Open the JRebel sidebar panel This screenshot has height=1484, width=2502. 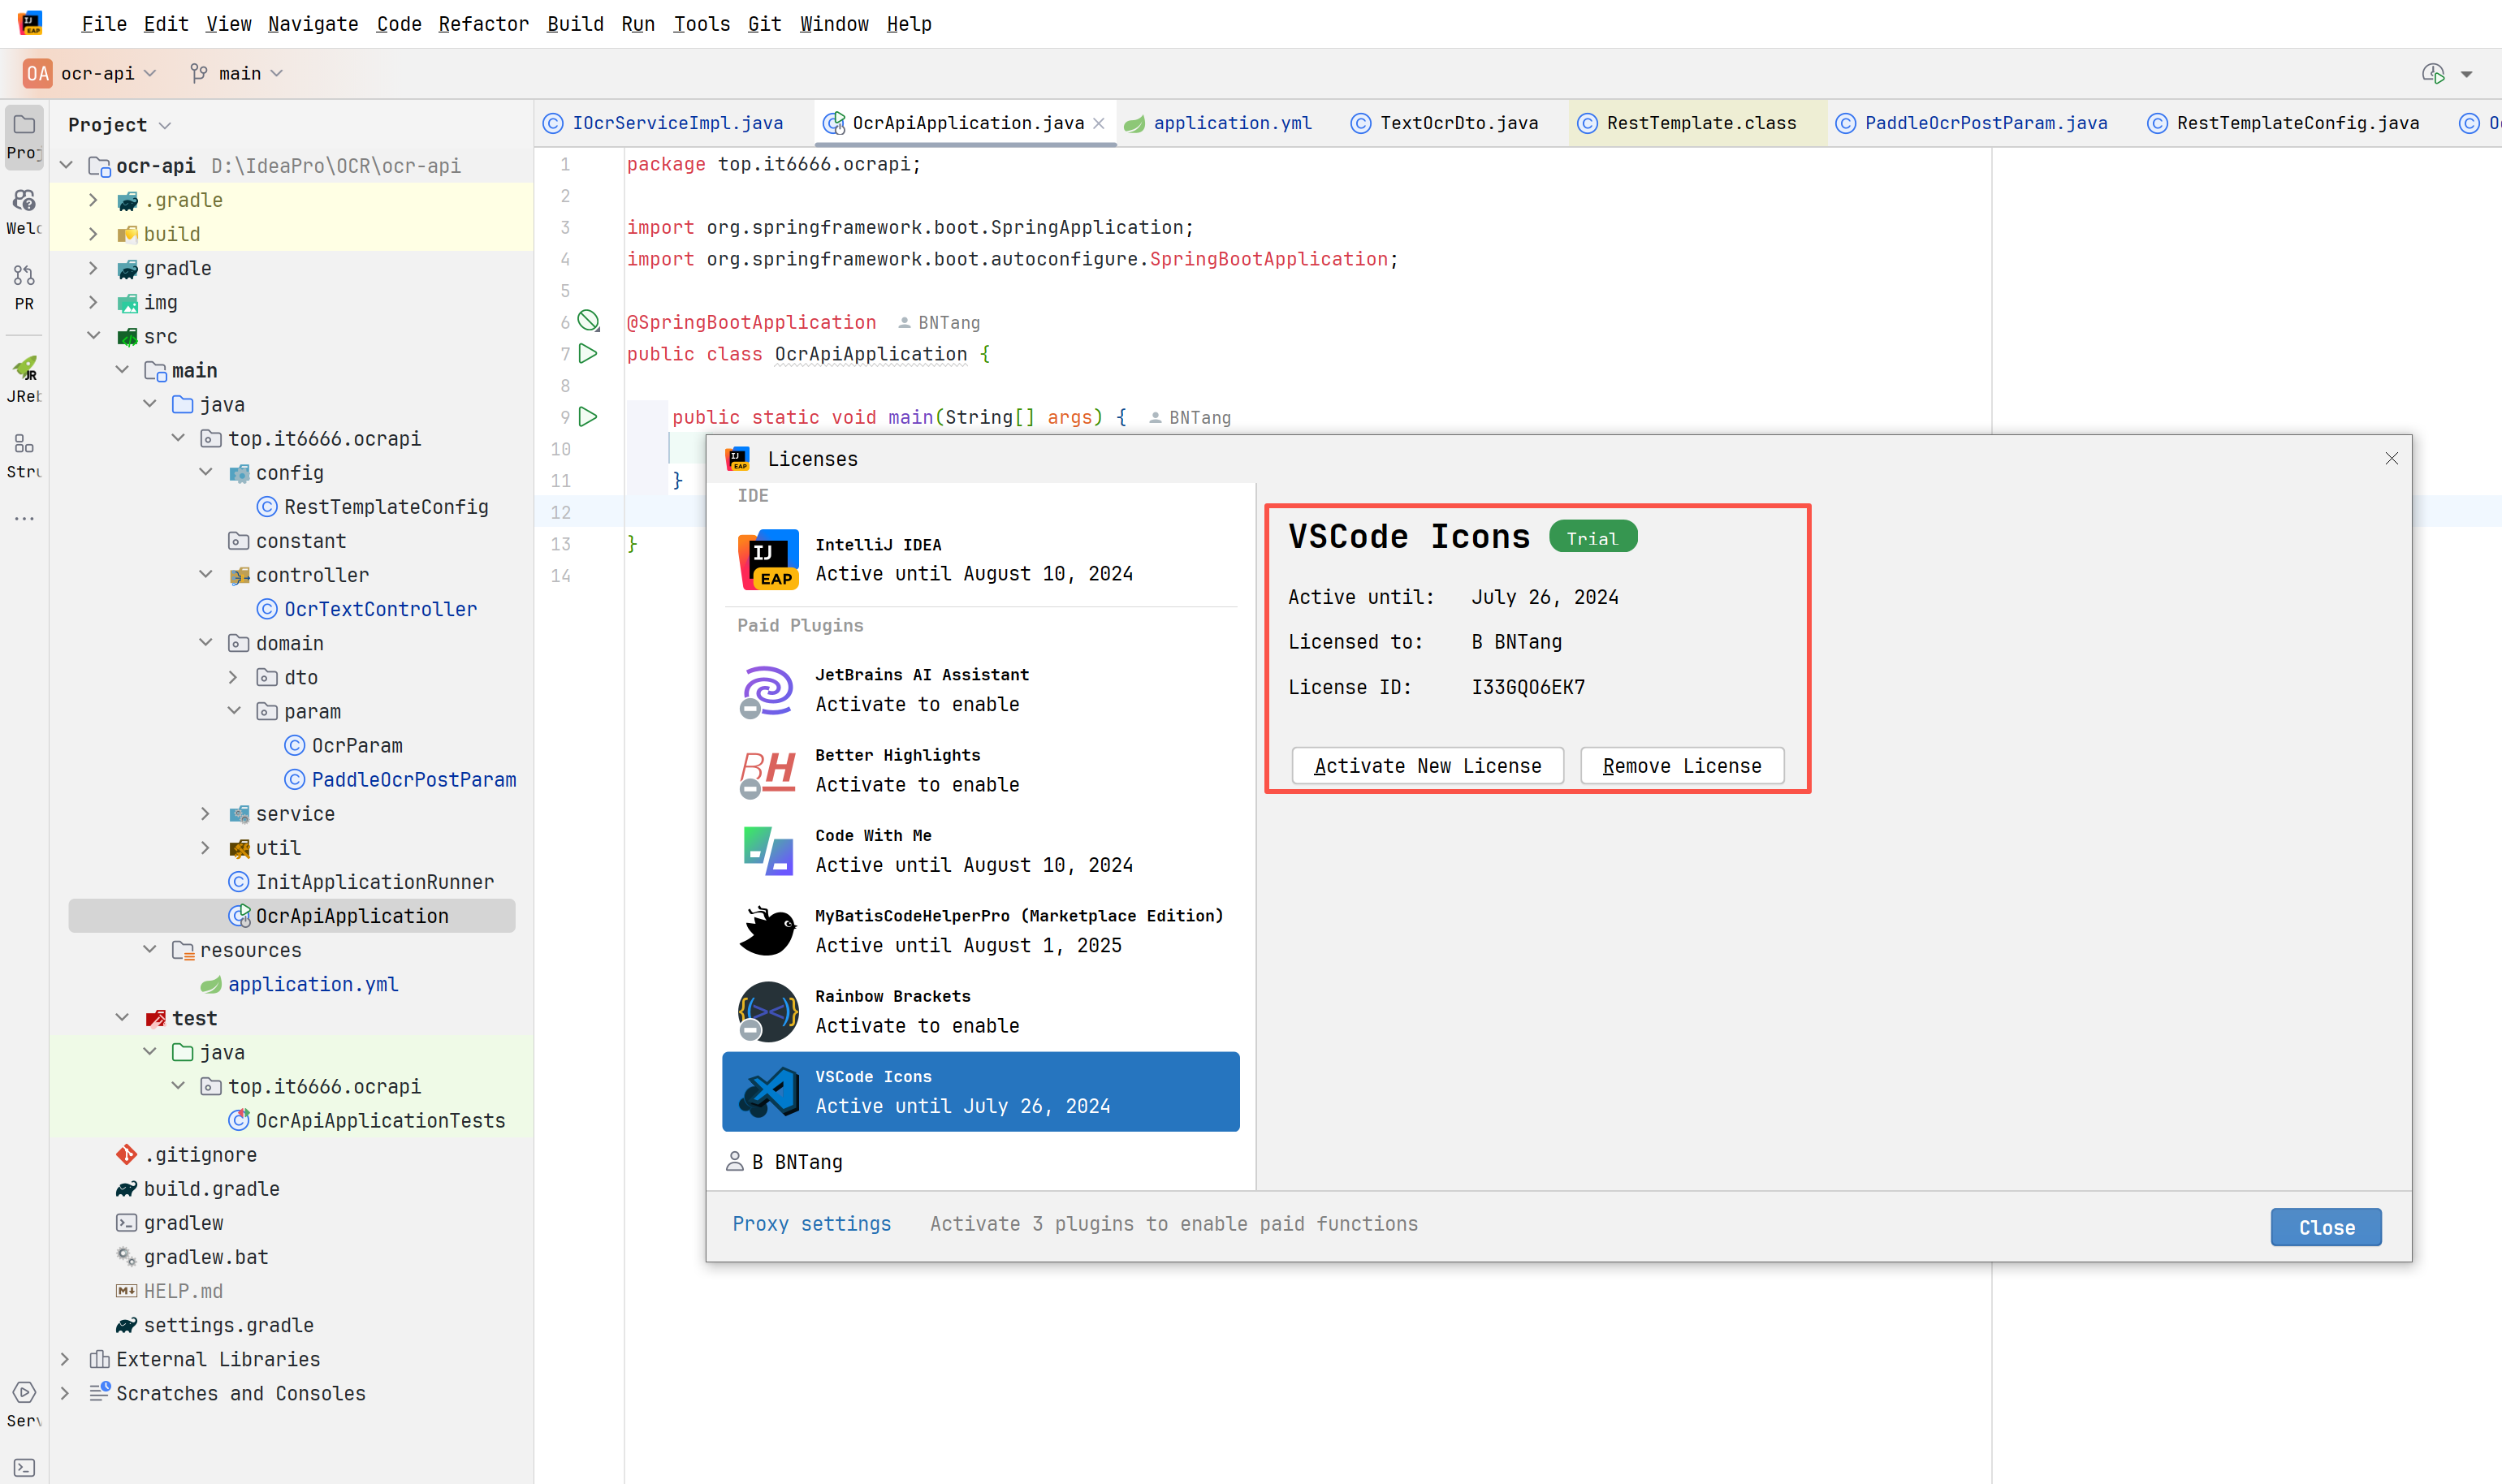click(24, 379)
